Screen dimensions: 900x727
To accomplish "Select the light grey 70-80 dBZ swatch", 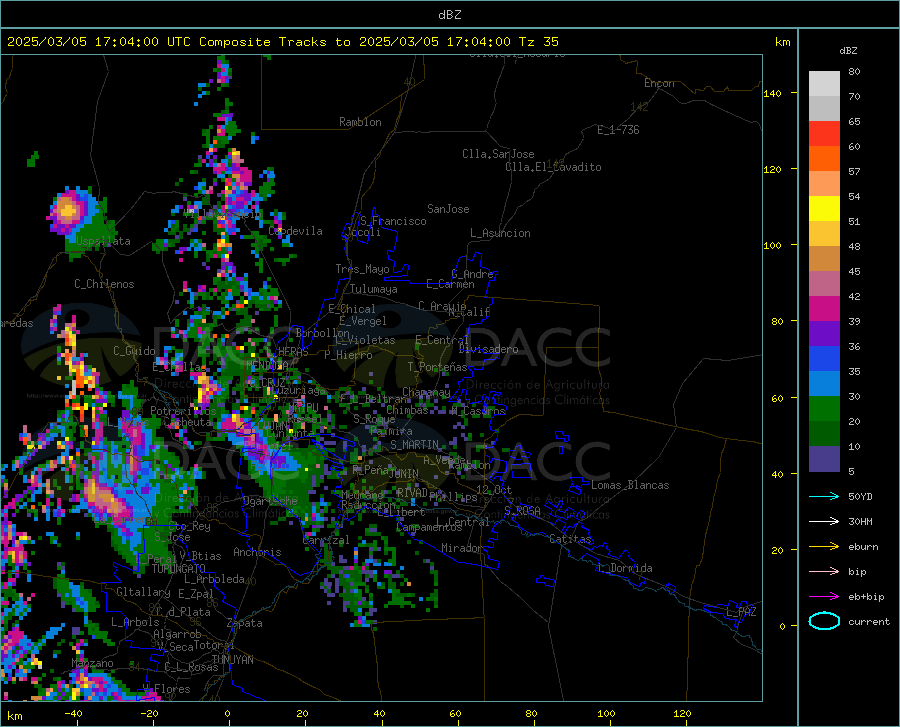I will [x=824, y=84].
